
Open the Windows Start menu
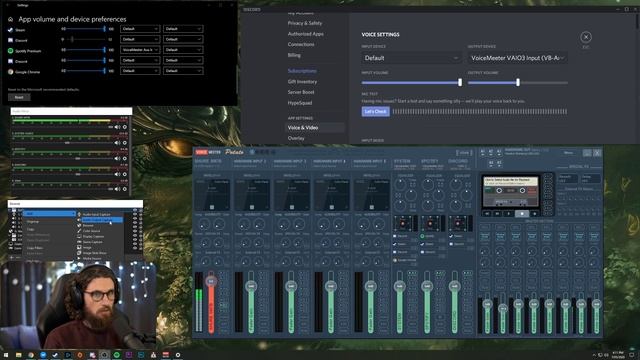pos(6,356)
